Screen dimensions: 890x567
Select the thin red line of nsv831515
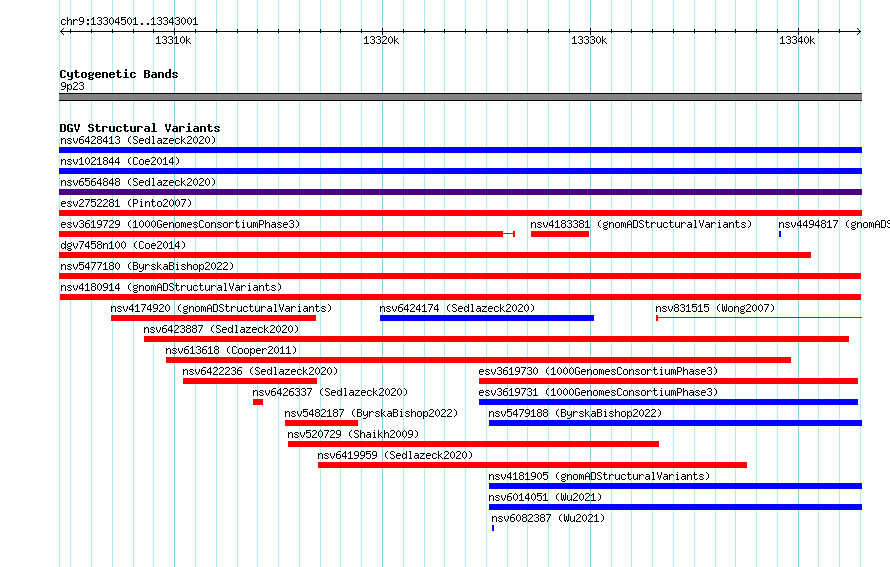tap(759, 318)
